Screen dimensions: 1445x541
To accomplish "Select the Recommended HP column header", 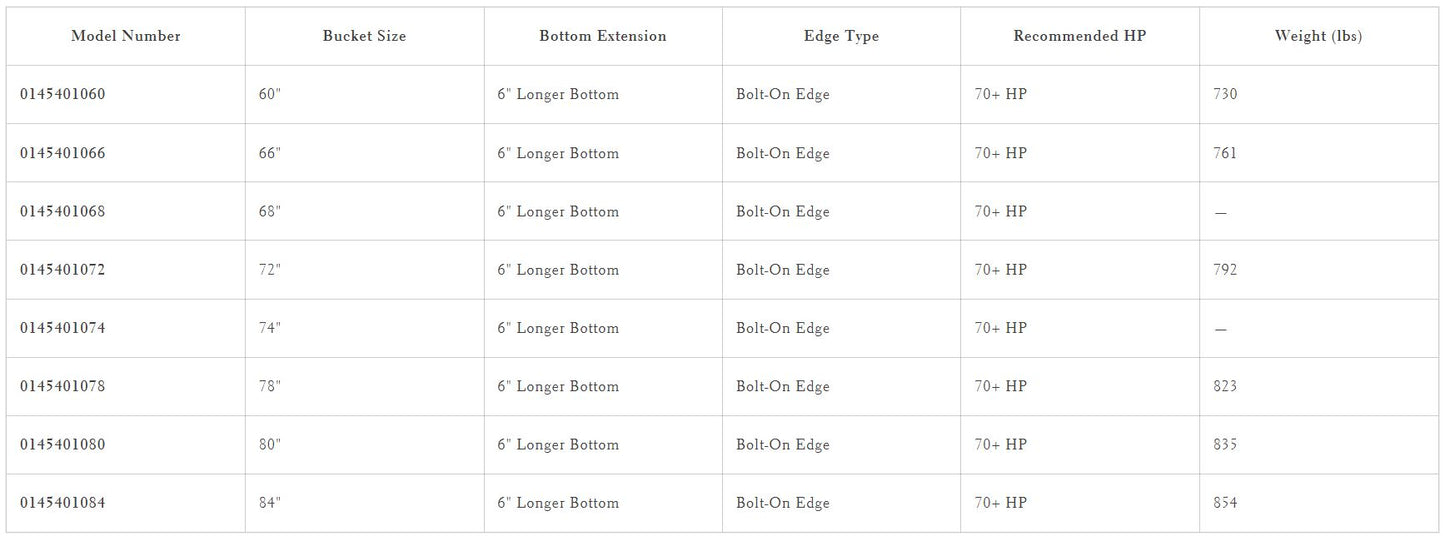I will (x=1079, y=36).
